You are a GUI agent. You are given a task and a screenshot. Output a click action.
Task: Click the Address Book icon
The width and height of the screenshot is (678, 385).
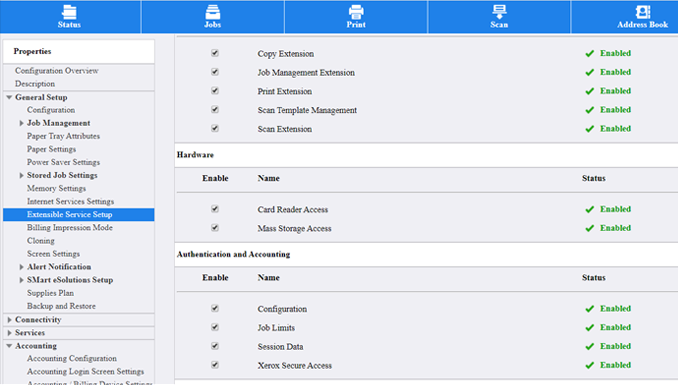pyautogui.click(x=643, y=12)
